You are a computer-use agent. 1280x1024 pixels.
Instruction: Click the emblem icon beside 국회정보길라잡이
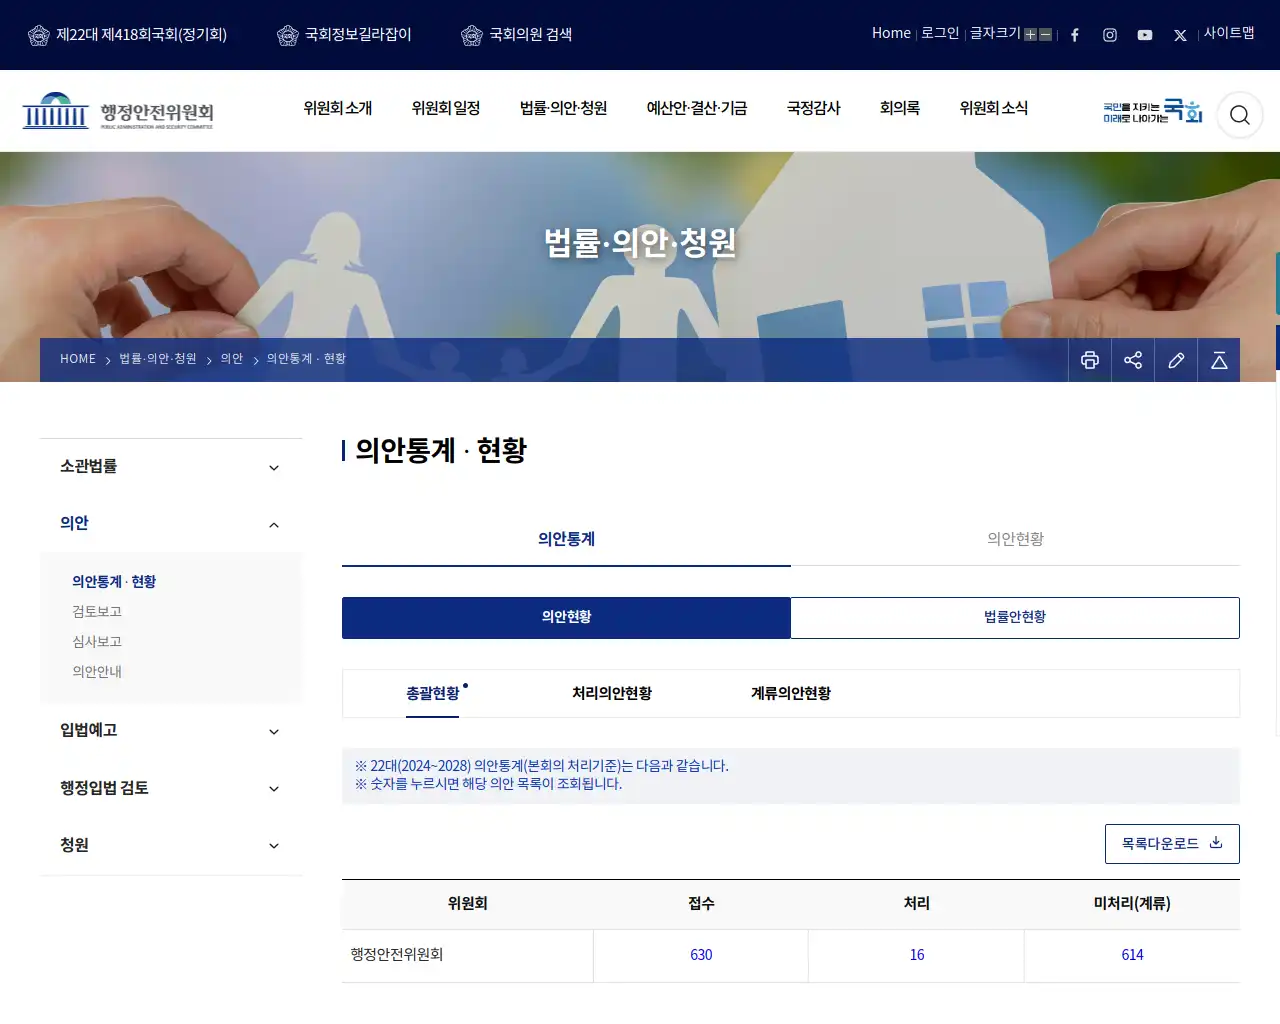pos(288,36)
